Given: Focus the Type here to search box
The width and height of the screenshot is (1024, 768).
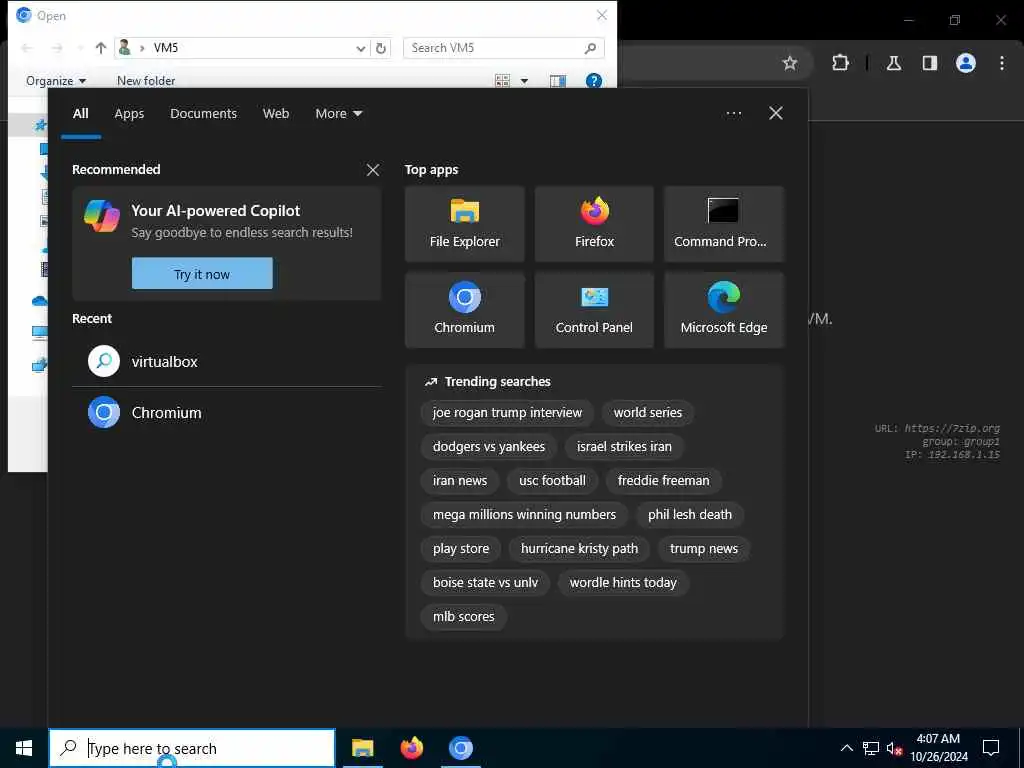Looking at the screenshot, I should point(193,748).
